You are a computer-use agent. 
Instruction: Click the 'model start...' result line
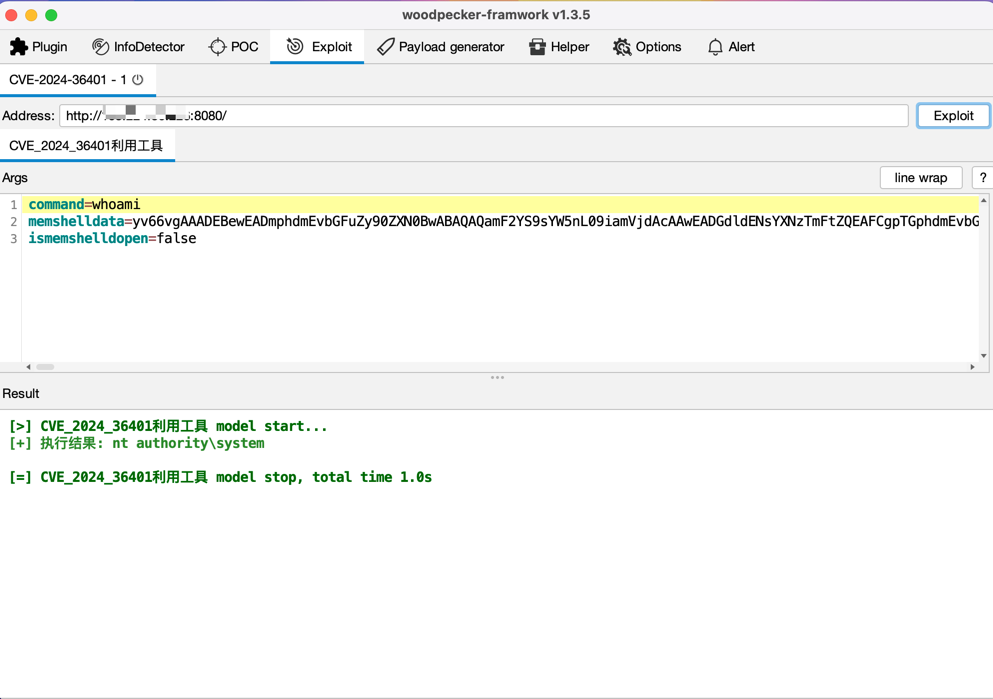pos(168,426)
